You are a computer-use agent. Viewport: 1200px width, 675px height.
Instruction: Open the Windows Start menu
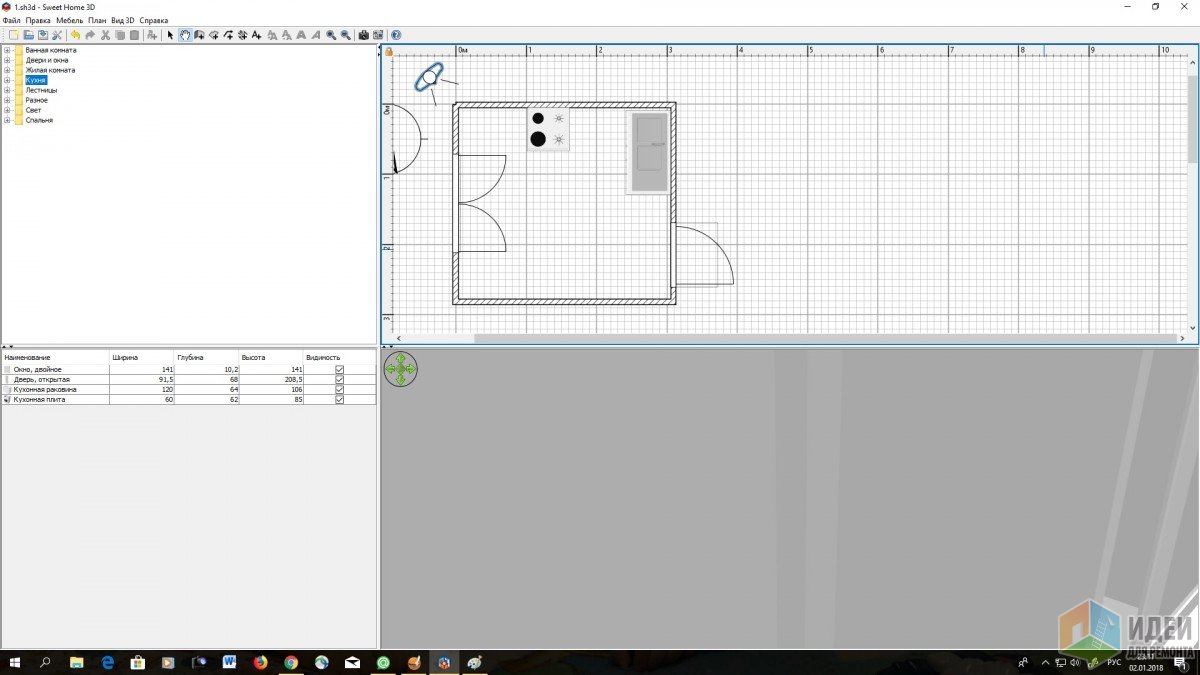(15, 662)
